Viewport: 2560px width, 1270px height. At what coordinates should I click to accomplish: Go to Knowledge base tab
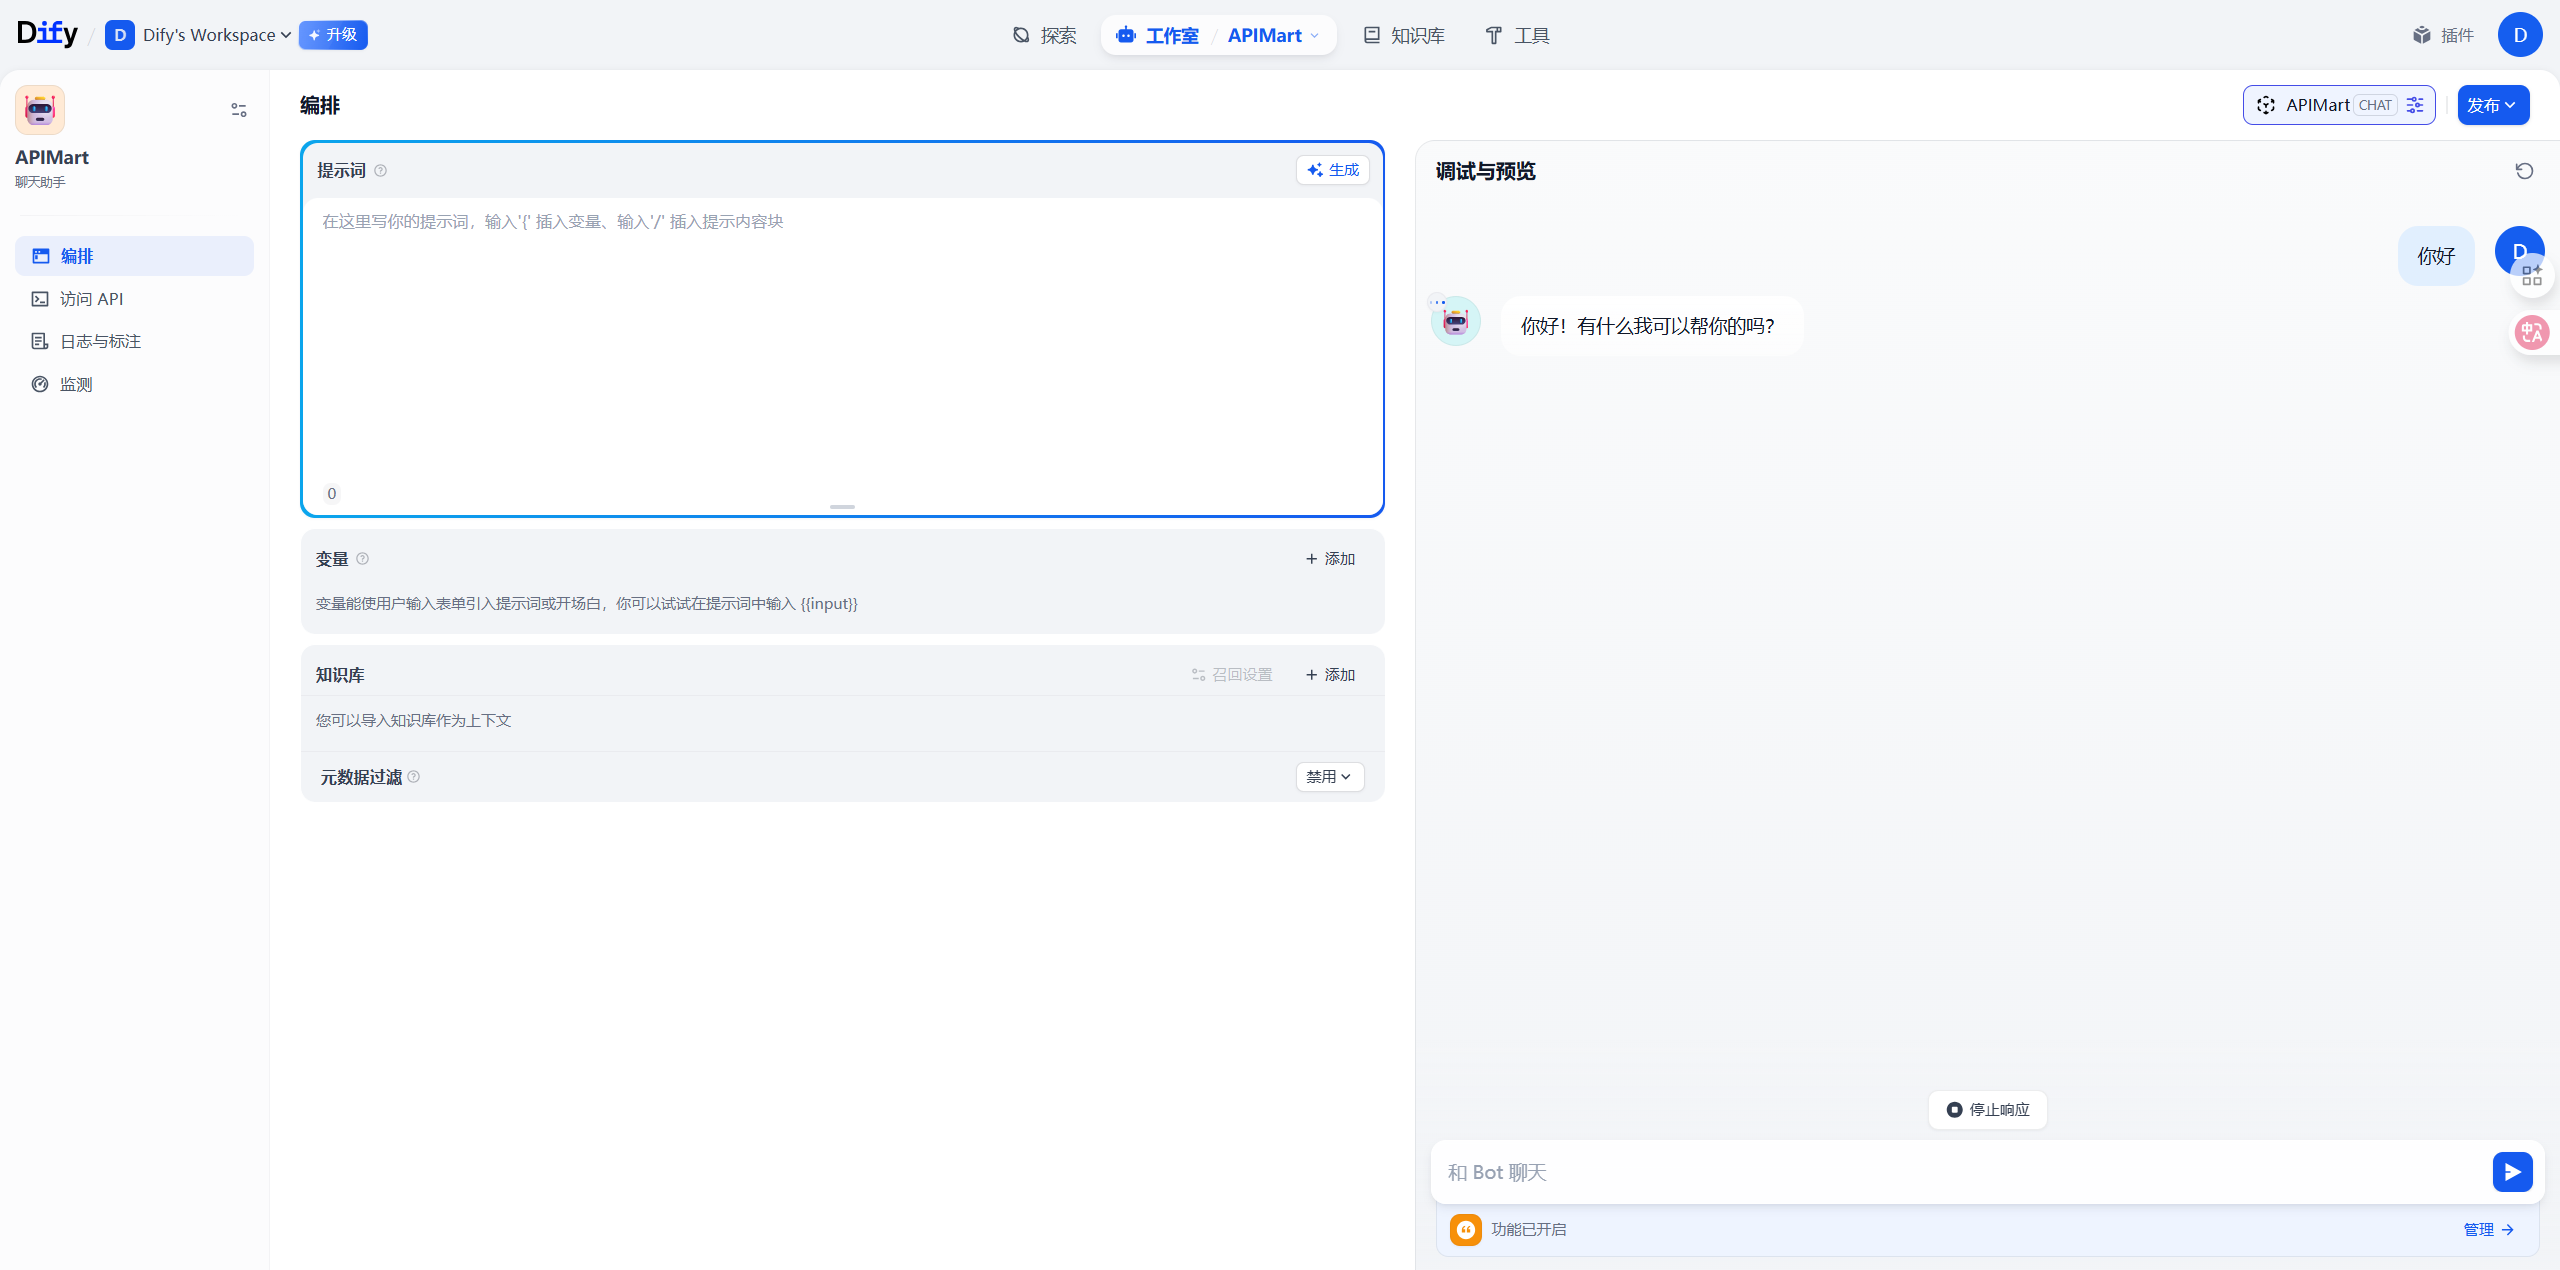1404,35
